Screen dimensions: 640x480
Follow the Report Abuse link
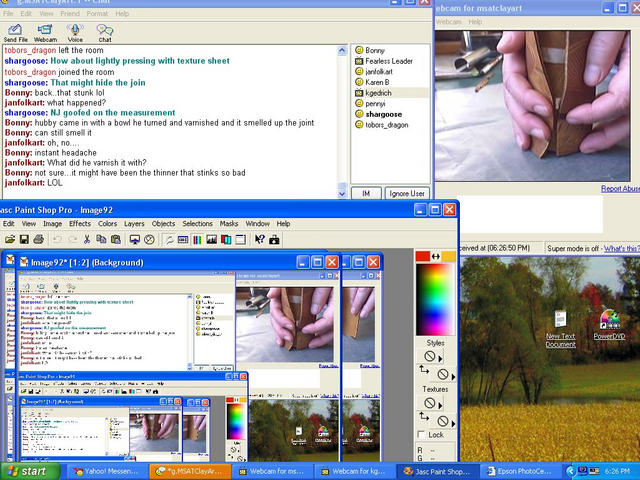click(620, 189)
